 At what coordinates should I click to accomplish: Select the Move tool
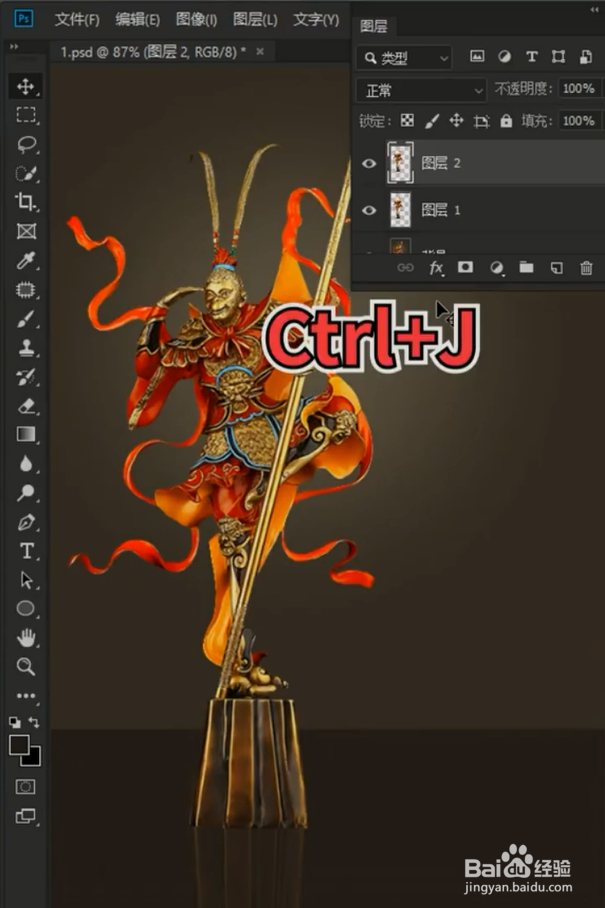[x=25, y=86]
